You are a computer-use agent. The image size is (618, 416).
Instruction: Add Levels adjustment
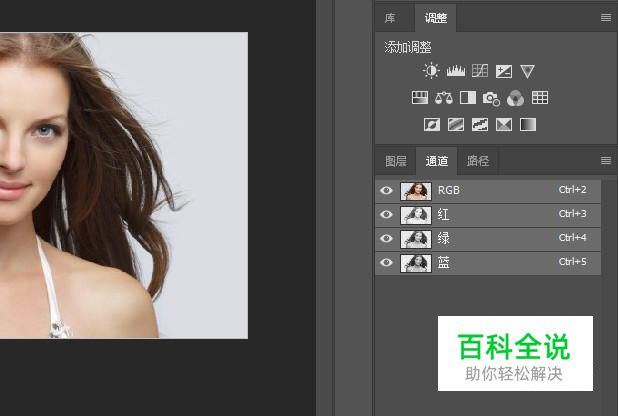pyautogui.click(x=456, y=71)
